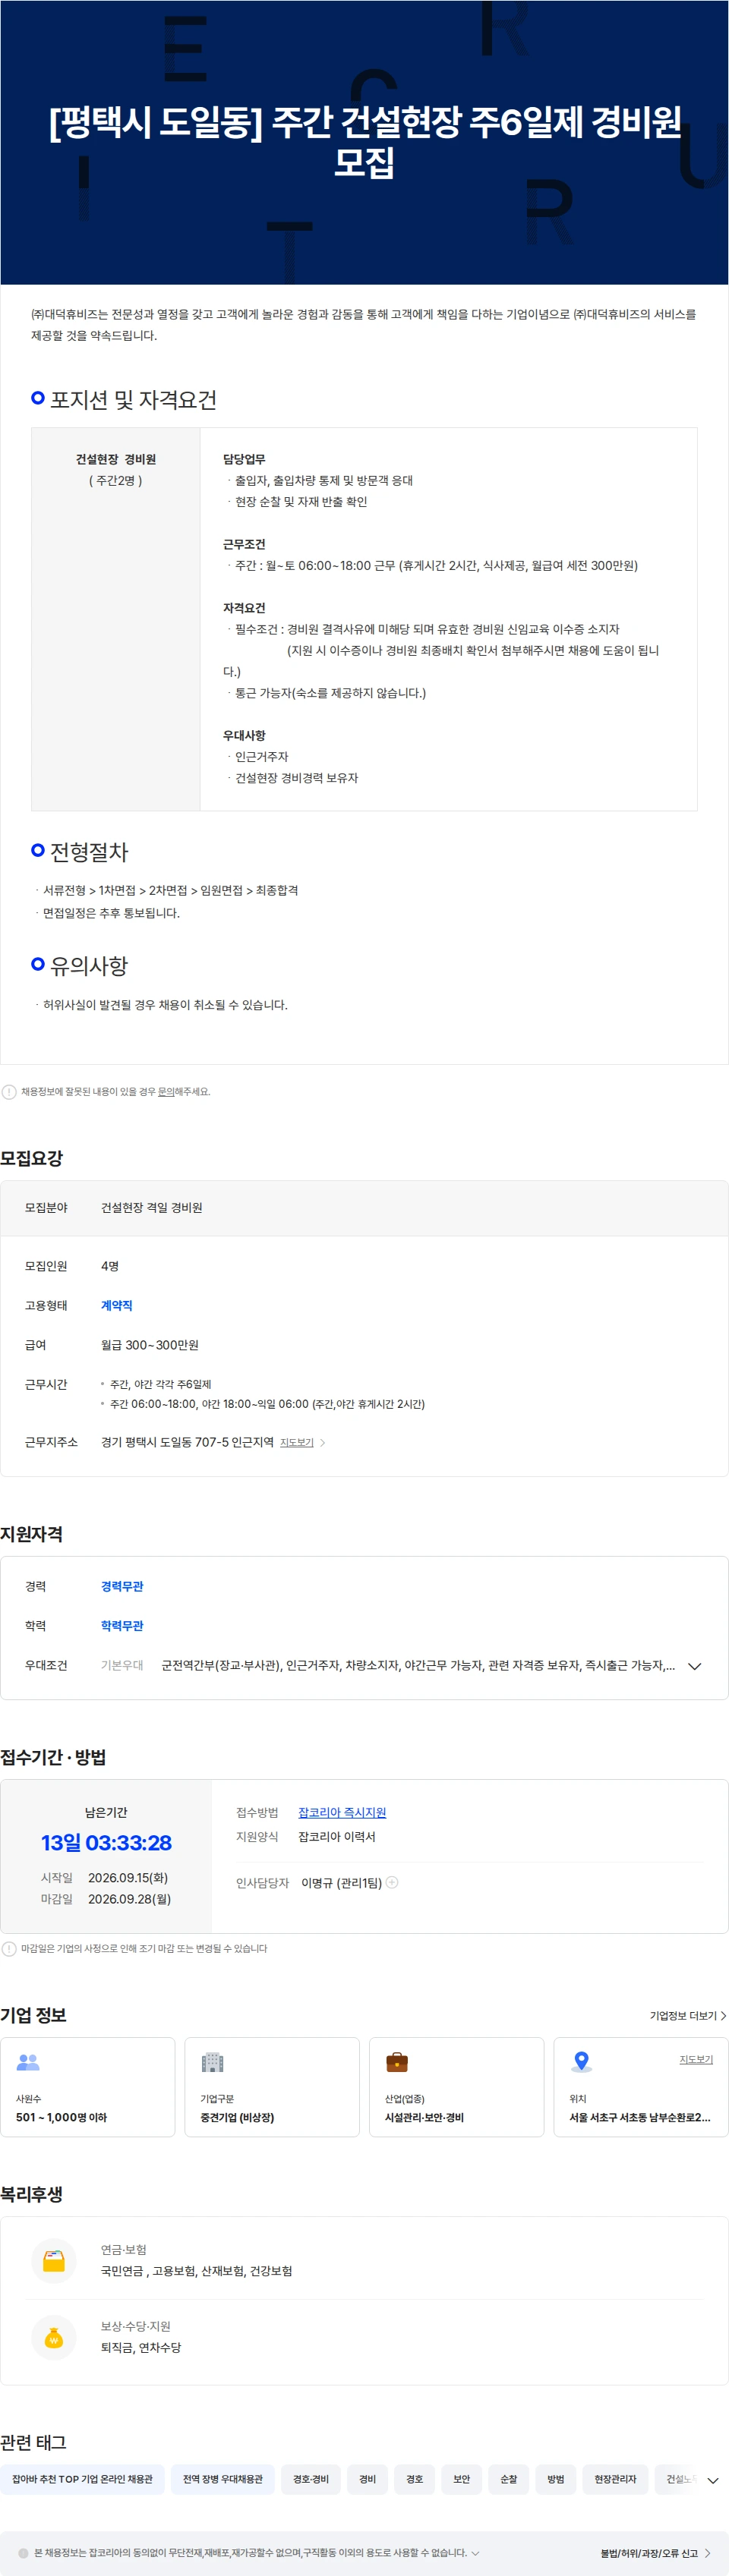Report via 불법/허위/과장/오류 신고
Viewport: 729px width, 2576px height.
coord(649,2553)
